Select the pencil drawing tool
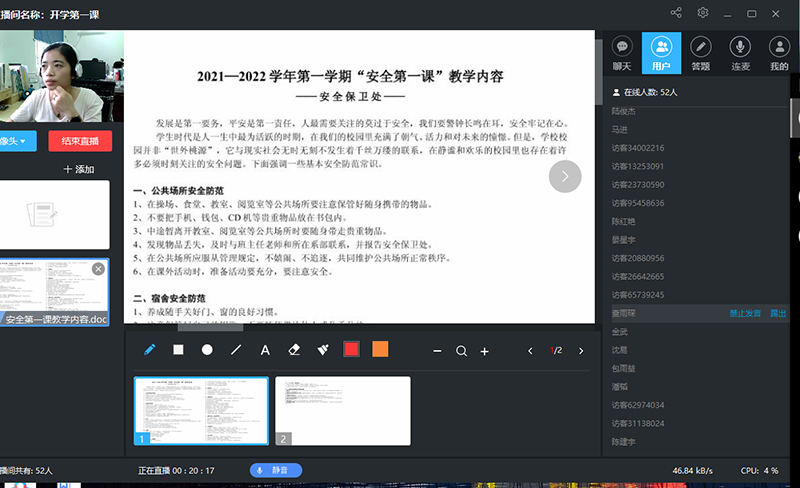The height and width of the screenshot is (488, 800). click(150, 350)
